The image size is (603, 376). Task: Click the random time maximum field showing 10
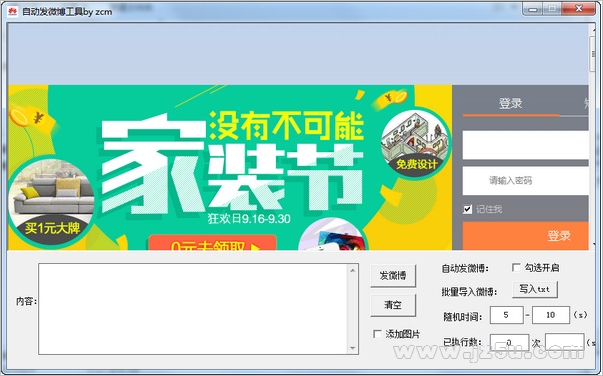click(x=551, y=315)
